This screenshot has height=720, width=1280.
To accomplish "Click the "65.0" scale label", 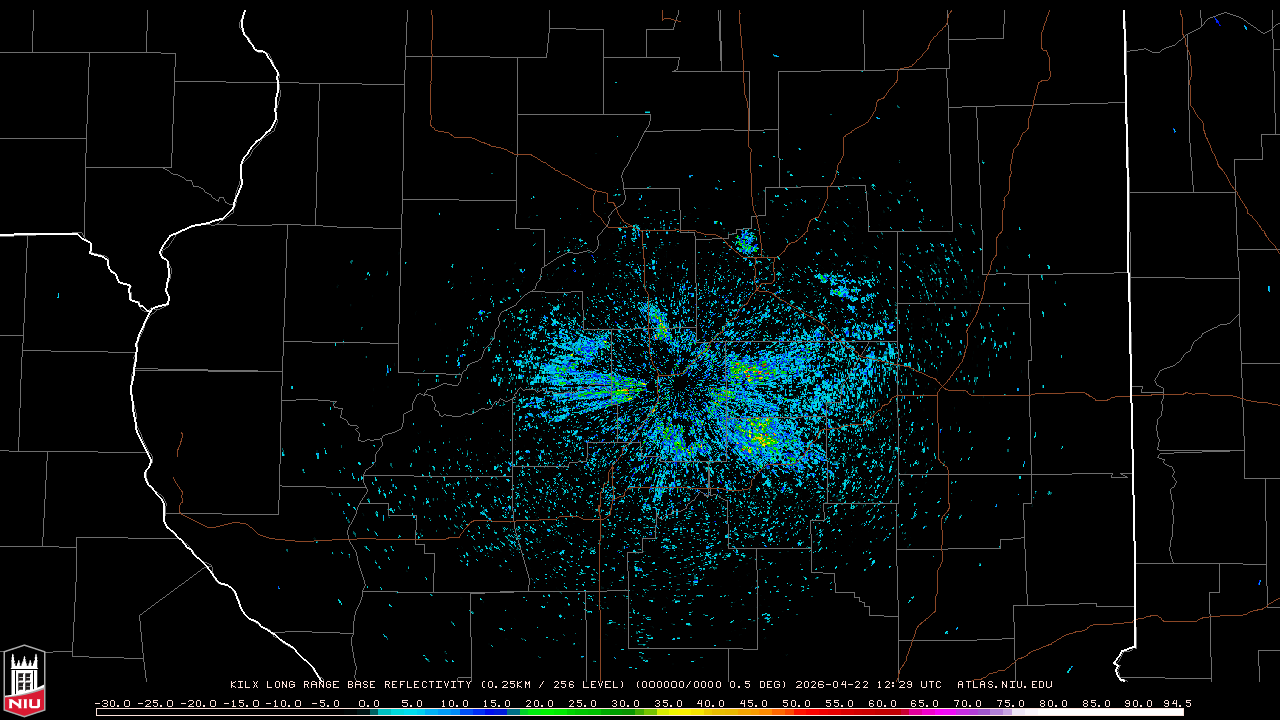I will point(927,703).
